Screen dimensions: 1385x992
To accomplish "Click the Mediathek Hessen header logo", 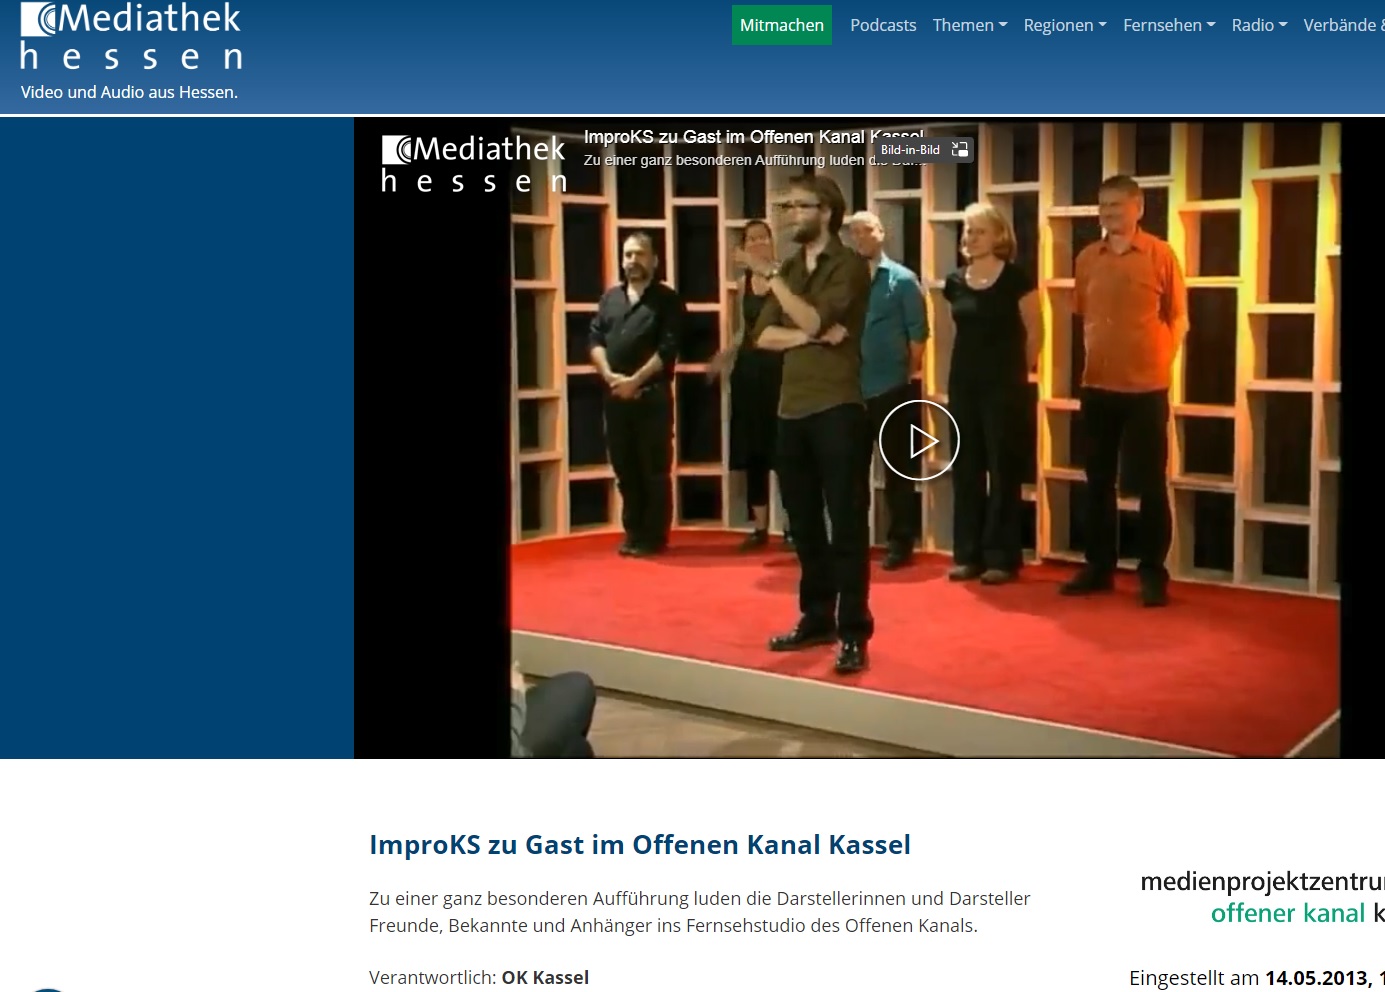I will pyautogui.click(x=131, y=36).
